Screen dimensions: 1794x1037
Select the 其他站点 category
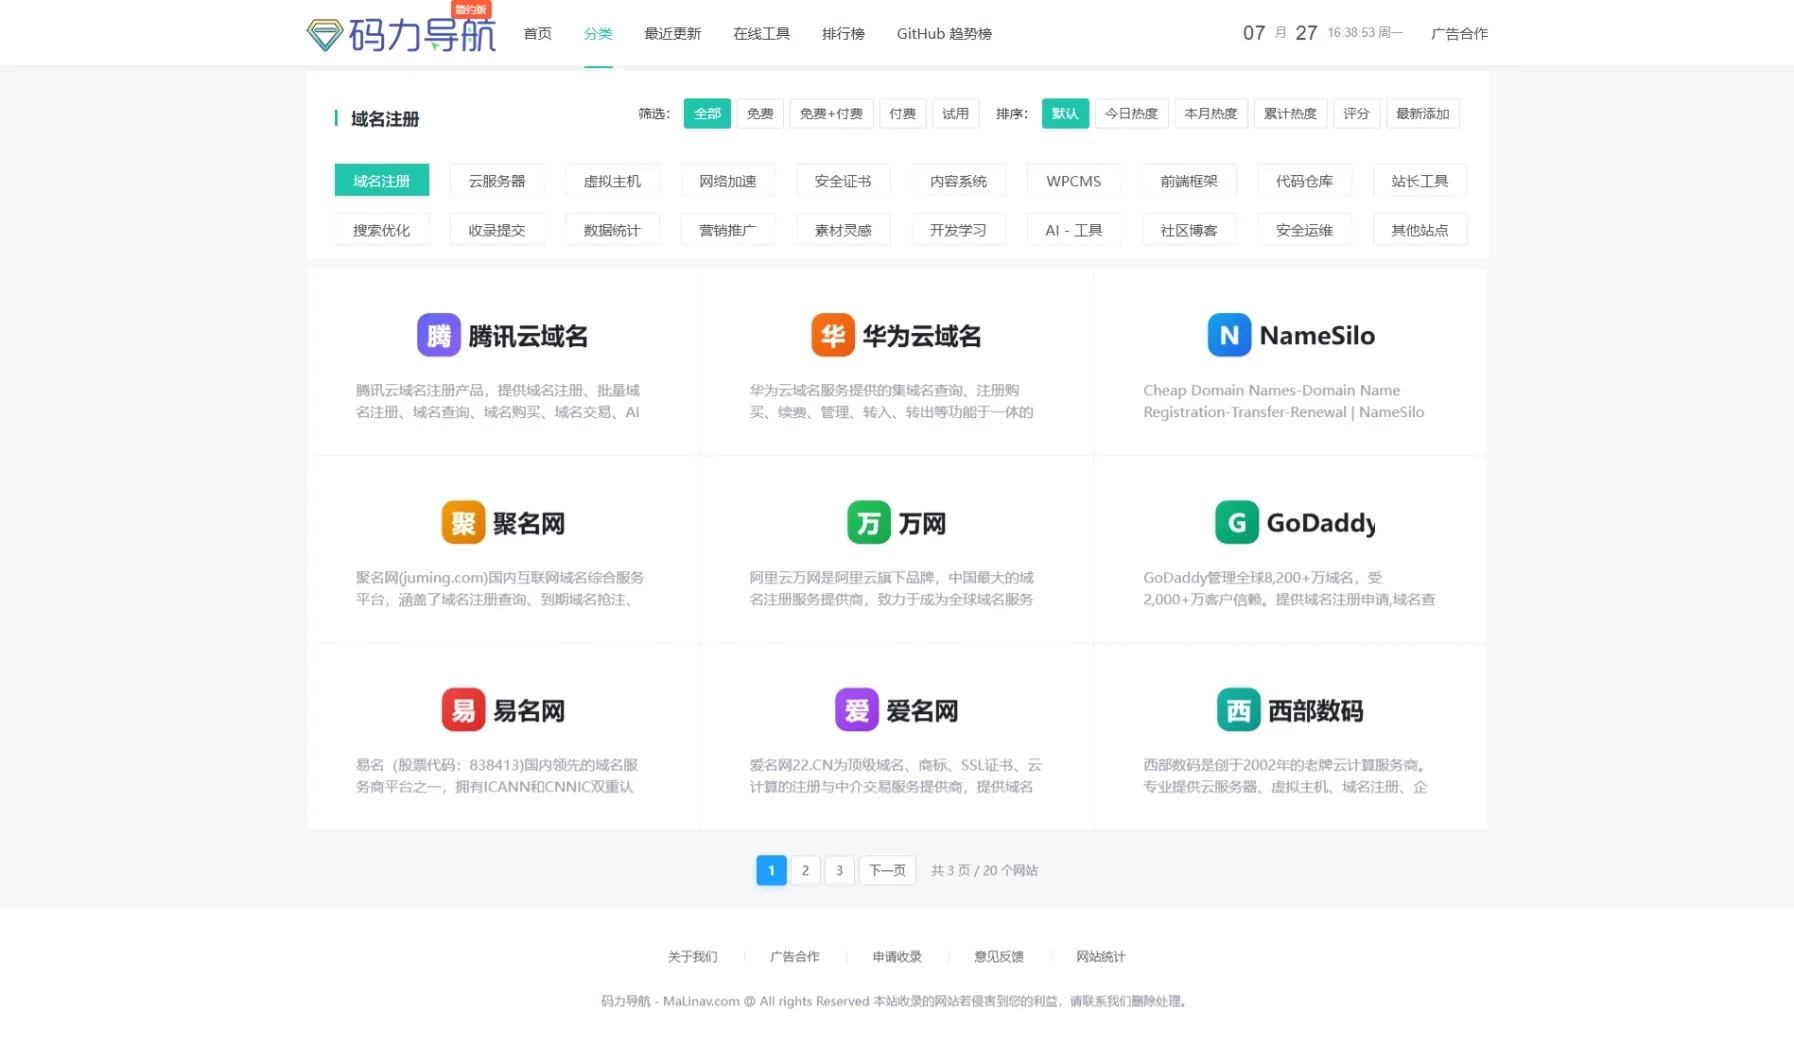pos(1420,229)
